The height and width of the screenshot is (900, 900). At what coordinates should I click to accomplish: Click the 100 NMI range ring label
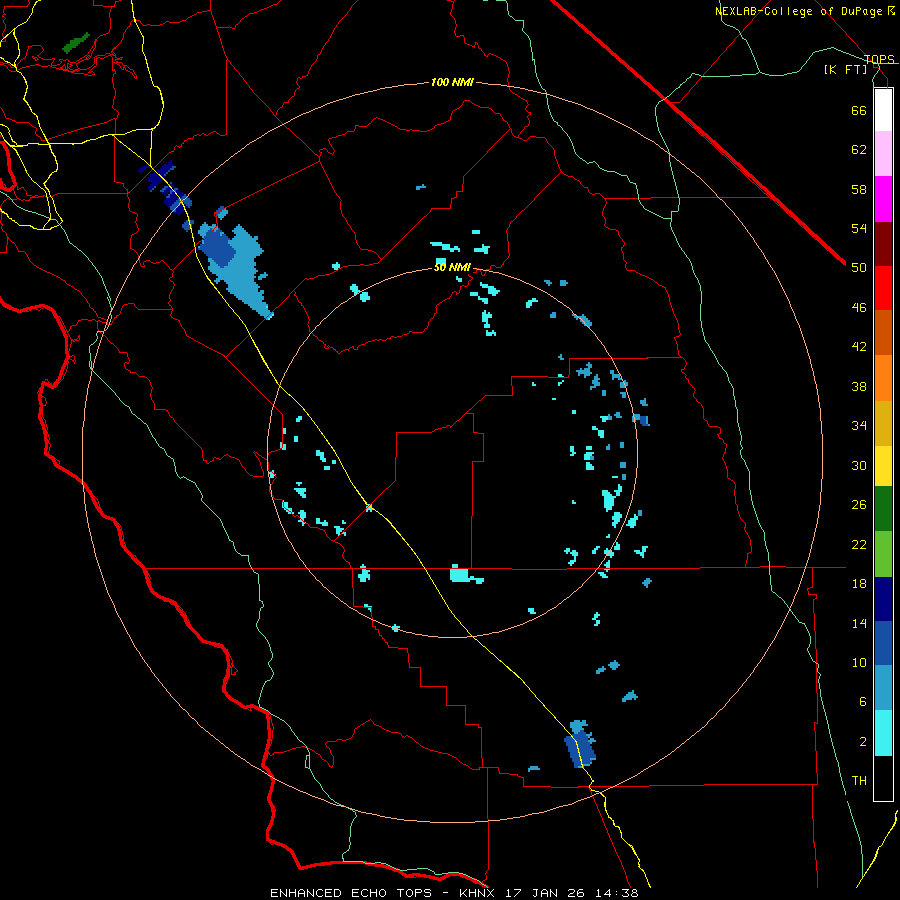pyautogui.click(x=452, y=83)
